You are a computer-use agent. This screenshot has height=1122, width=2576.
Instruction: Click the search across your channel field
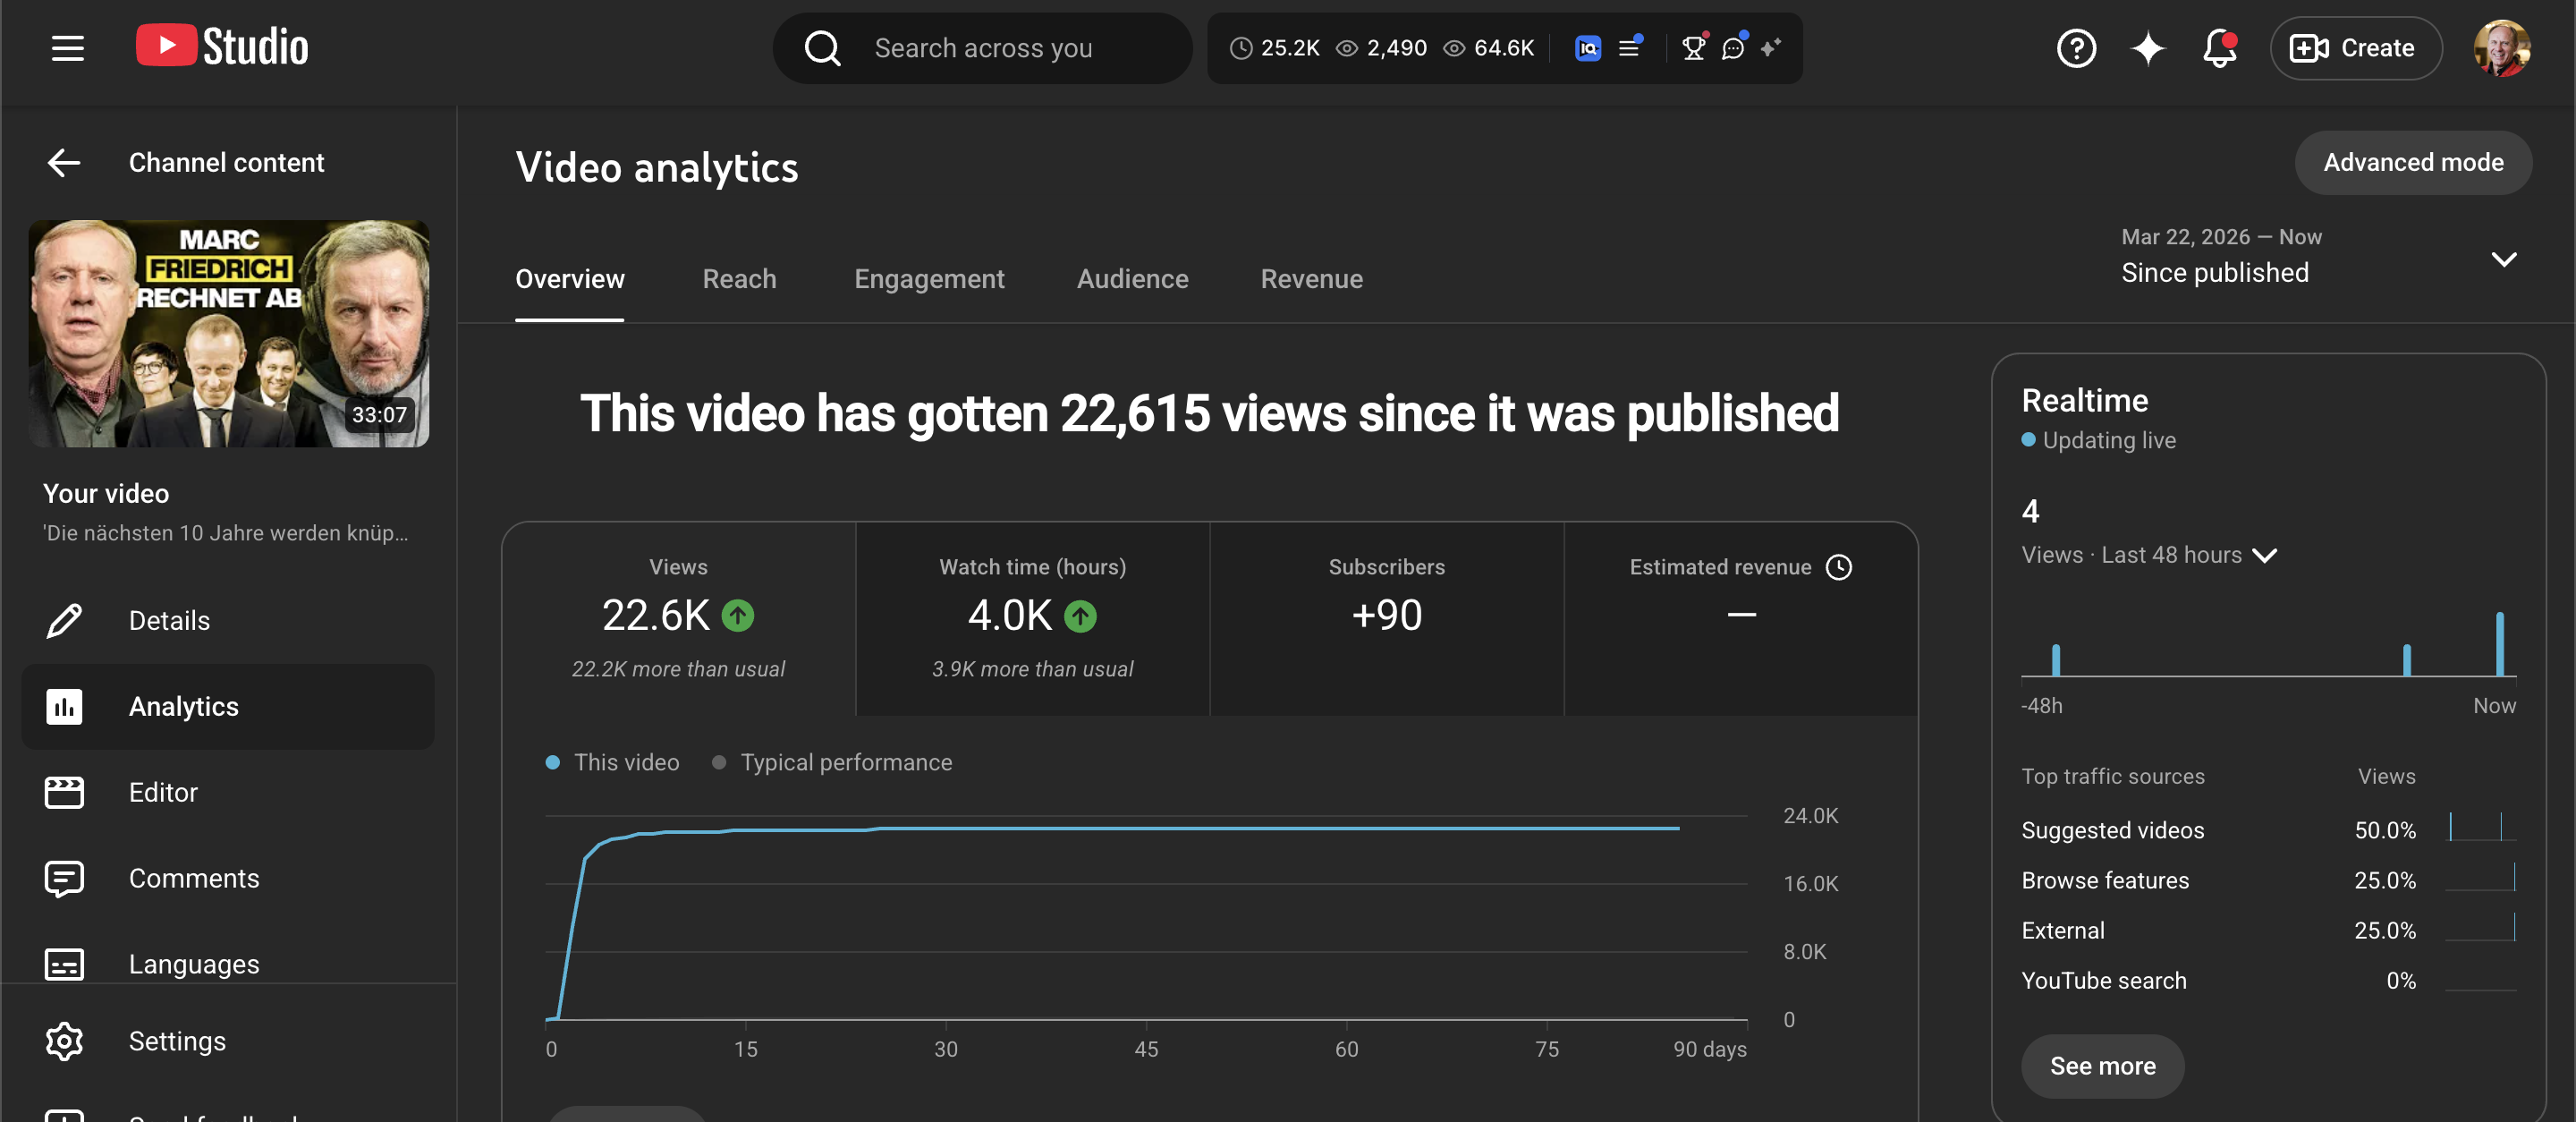point(982,48)
